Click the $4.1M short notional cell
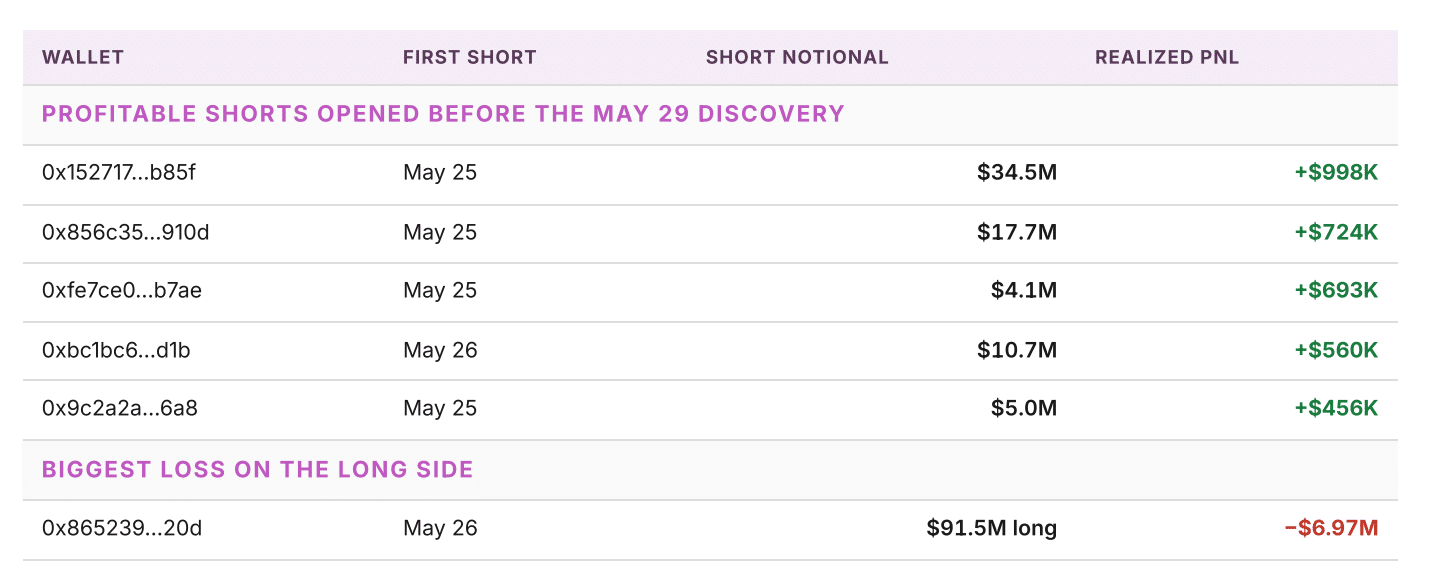1432x582 pixels. [1024, 291]
